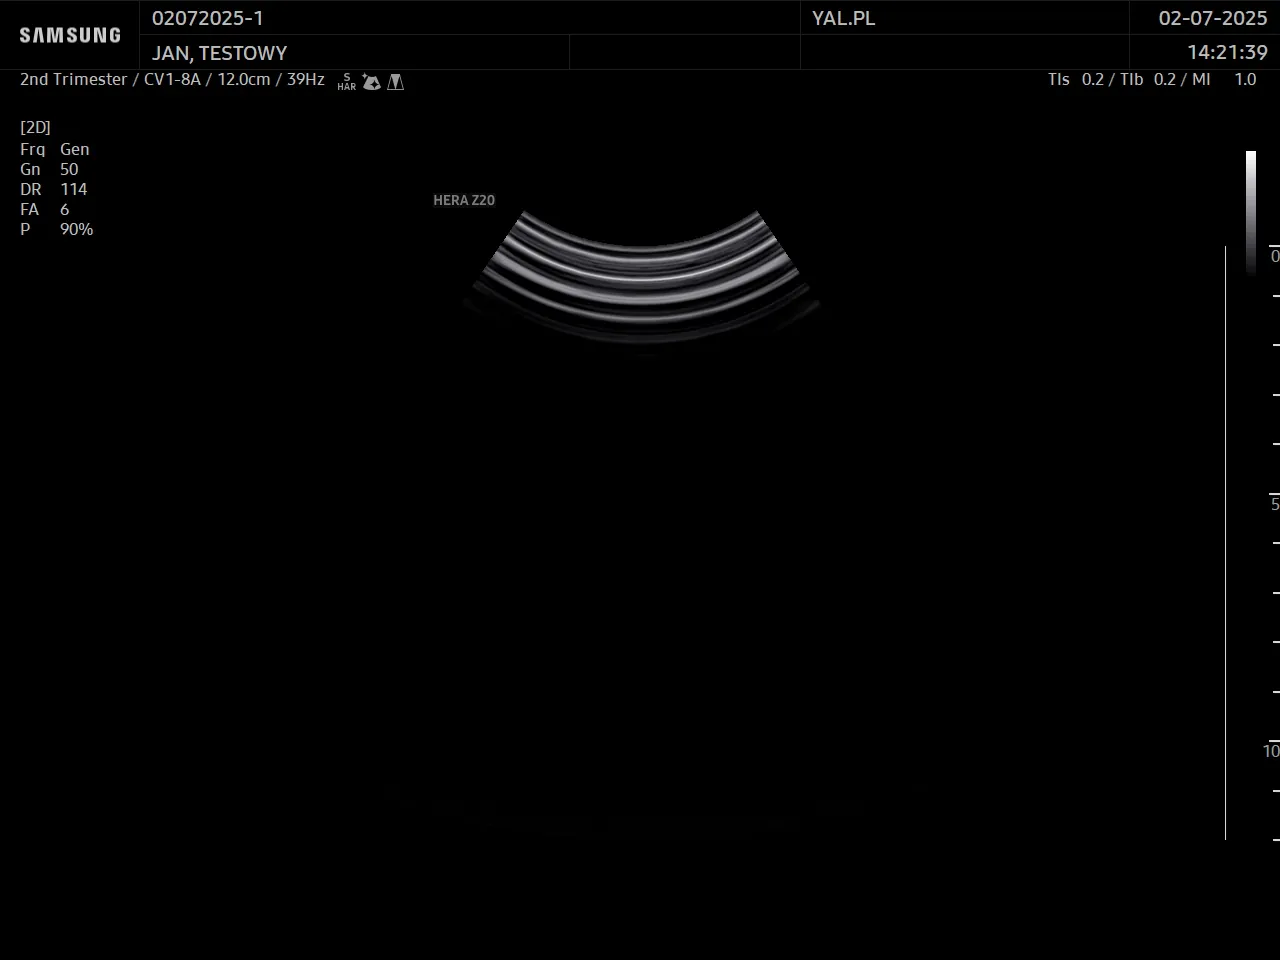Screen dimensions: 1280x960
Task: Click the HERA Z20 watermark label
Action: coord(464,200)
